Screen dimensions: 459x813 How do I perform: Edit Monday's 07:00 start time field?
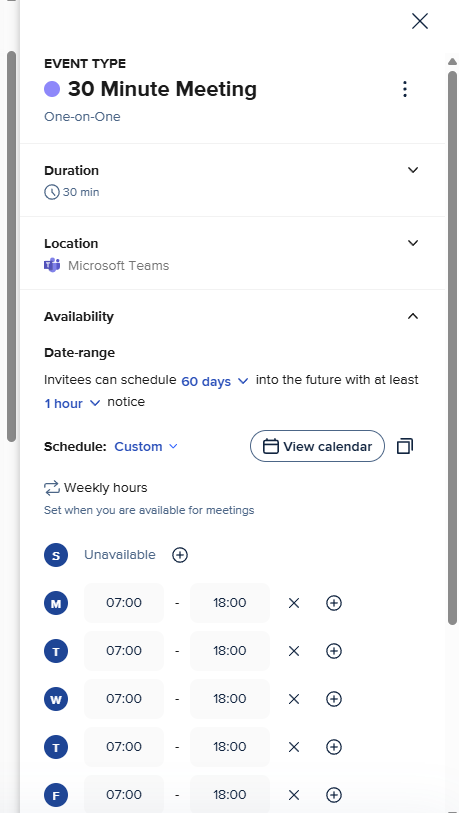[124, 603]
